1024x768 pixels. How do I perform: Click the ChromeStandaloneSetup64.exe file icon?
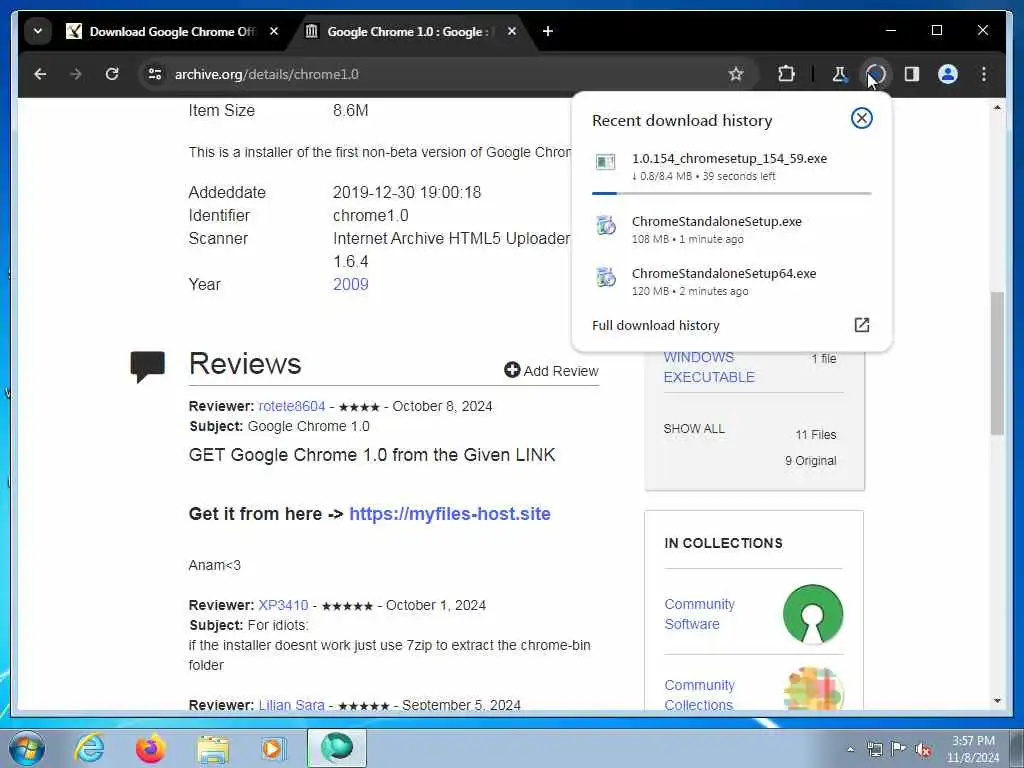605,277
